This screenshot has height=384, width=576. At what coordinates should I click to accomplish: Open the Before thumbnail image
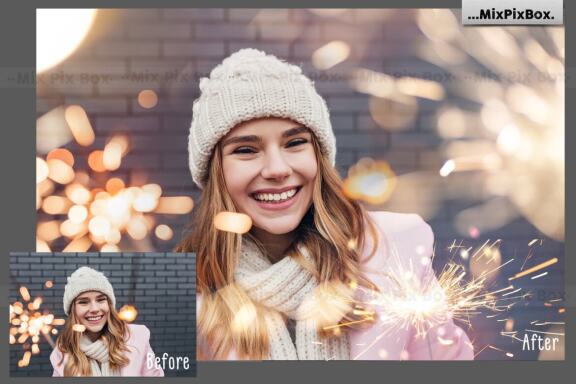(x=103, y=315)
